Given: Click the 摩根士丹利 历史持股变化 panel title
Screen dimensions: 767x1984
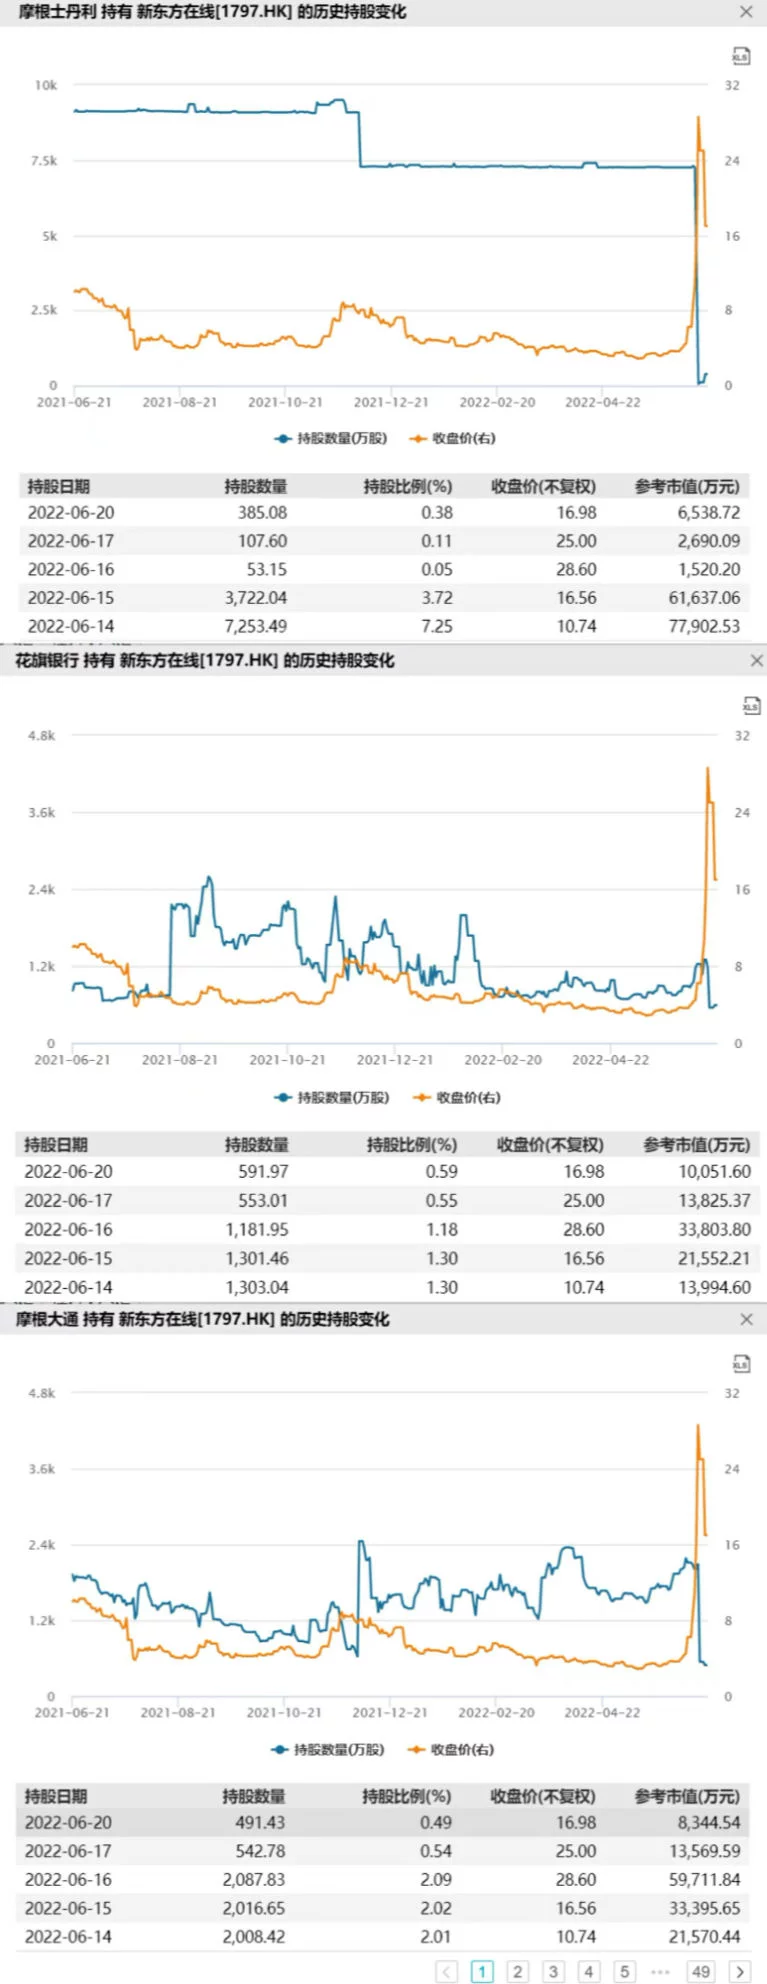Looking at the screenshot, I should pos(213,12).
